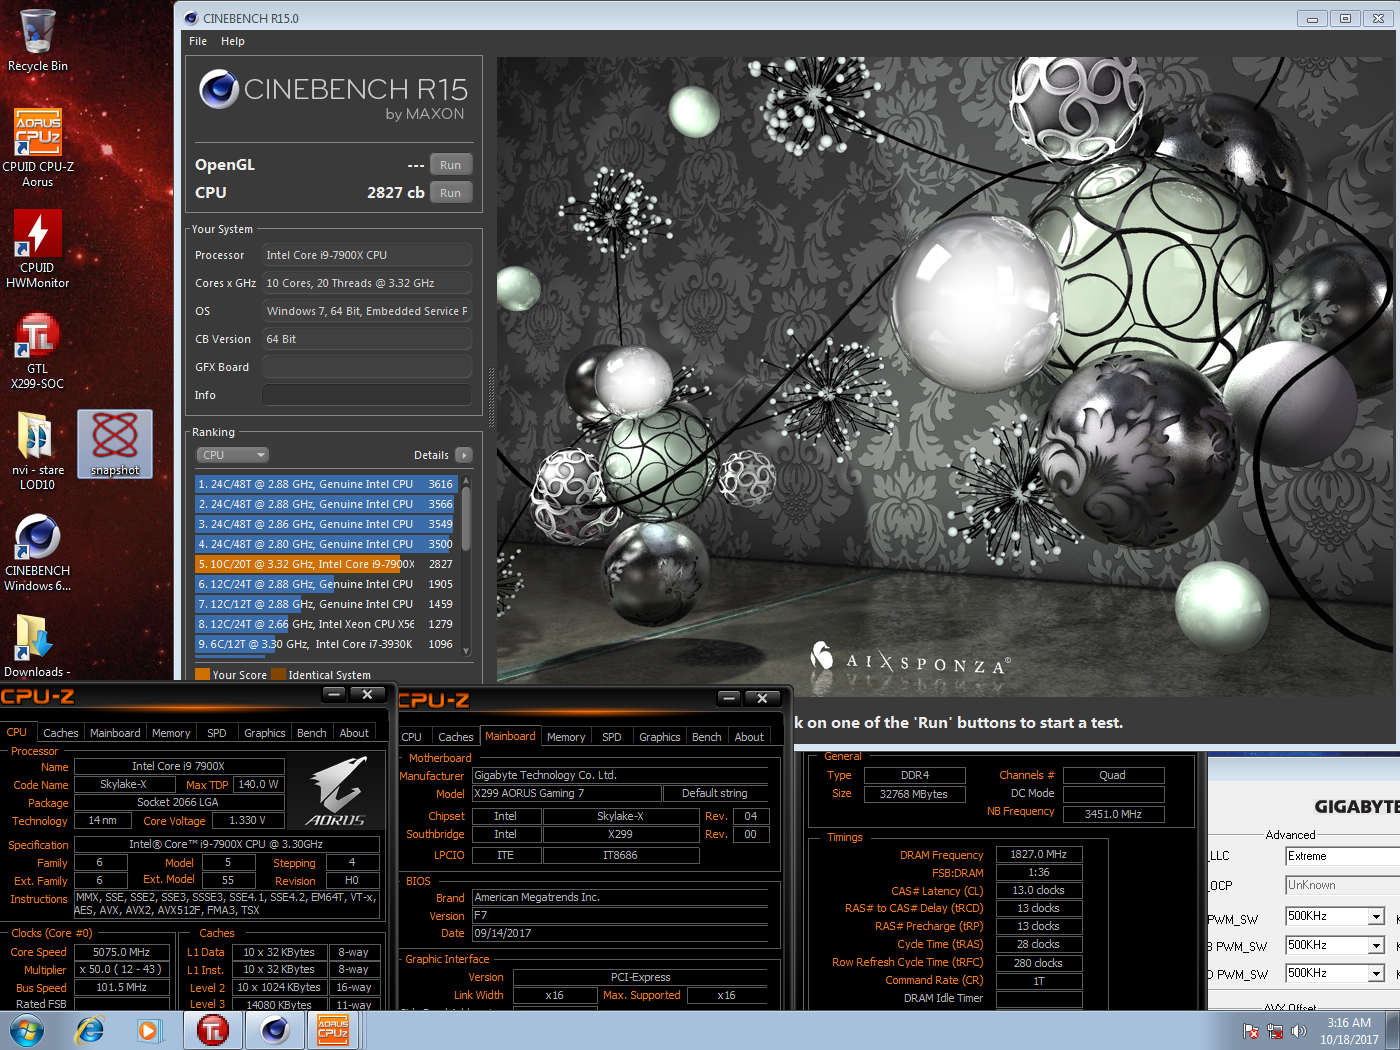1400x1050 pixels.
Task: Switch to Bench tab in left CPU-Z
Action: pyautogui.click(x=312, y=733)
